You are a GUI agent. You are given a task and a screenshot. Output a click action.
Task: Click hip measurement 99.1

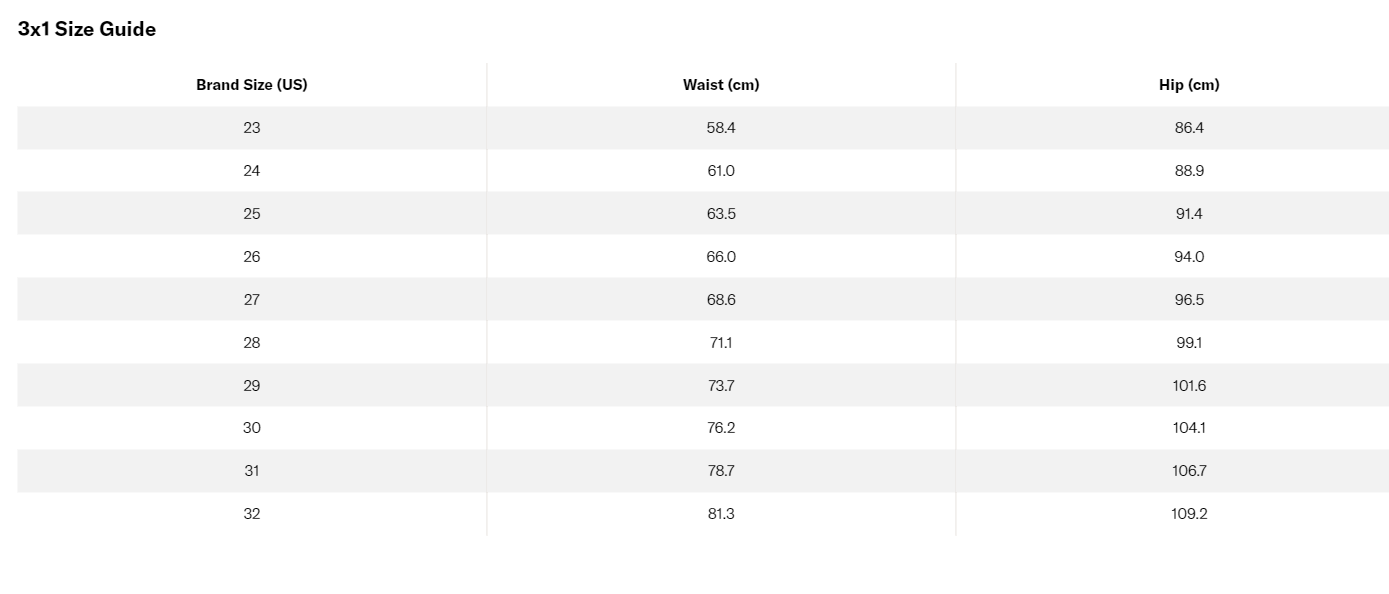click(x=1189, y=343)
